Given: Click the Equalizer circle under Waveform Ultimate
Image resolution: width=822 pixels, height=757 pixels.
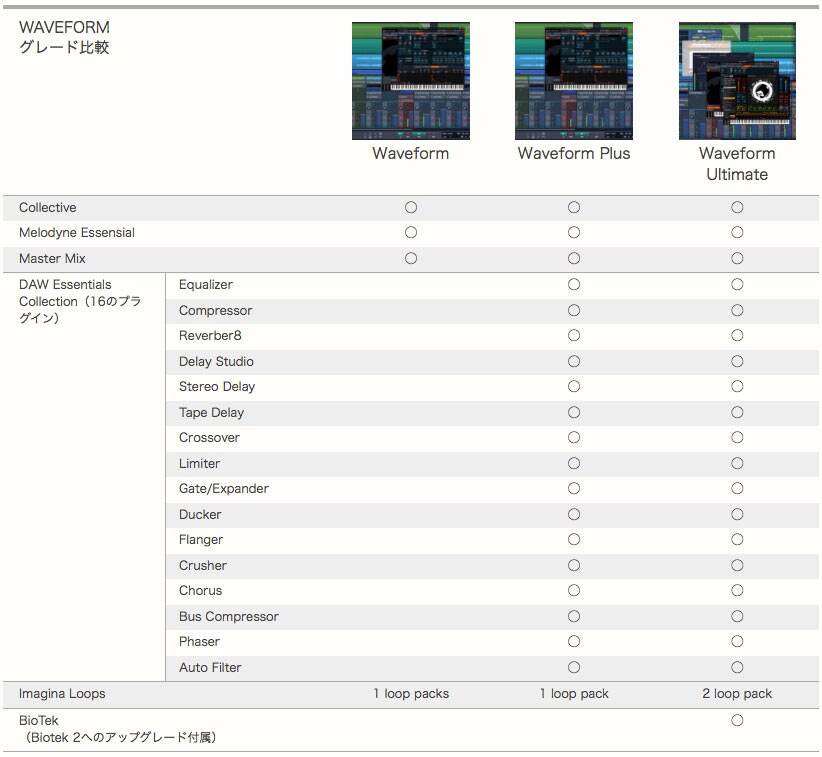Looking at the screenshot, I should coord(737,285).
